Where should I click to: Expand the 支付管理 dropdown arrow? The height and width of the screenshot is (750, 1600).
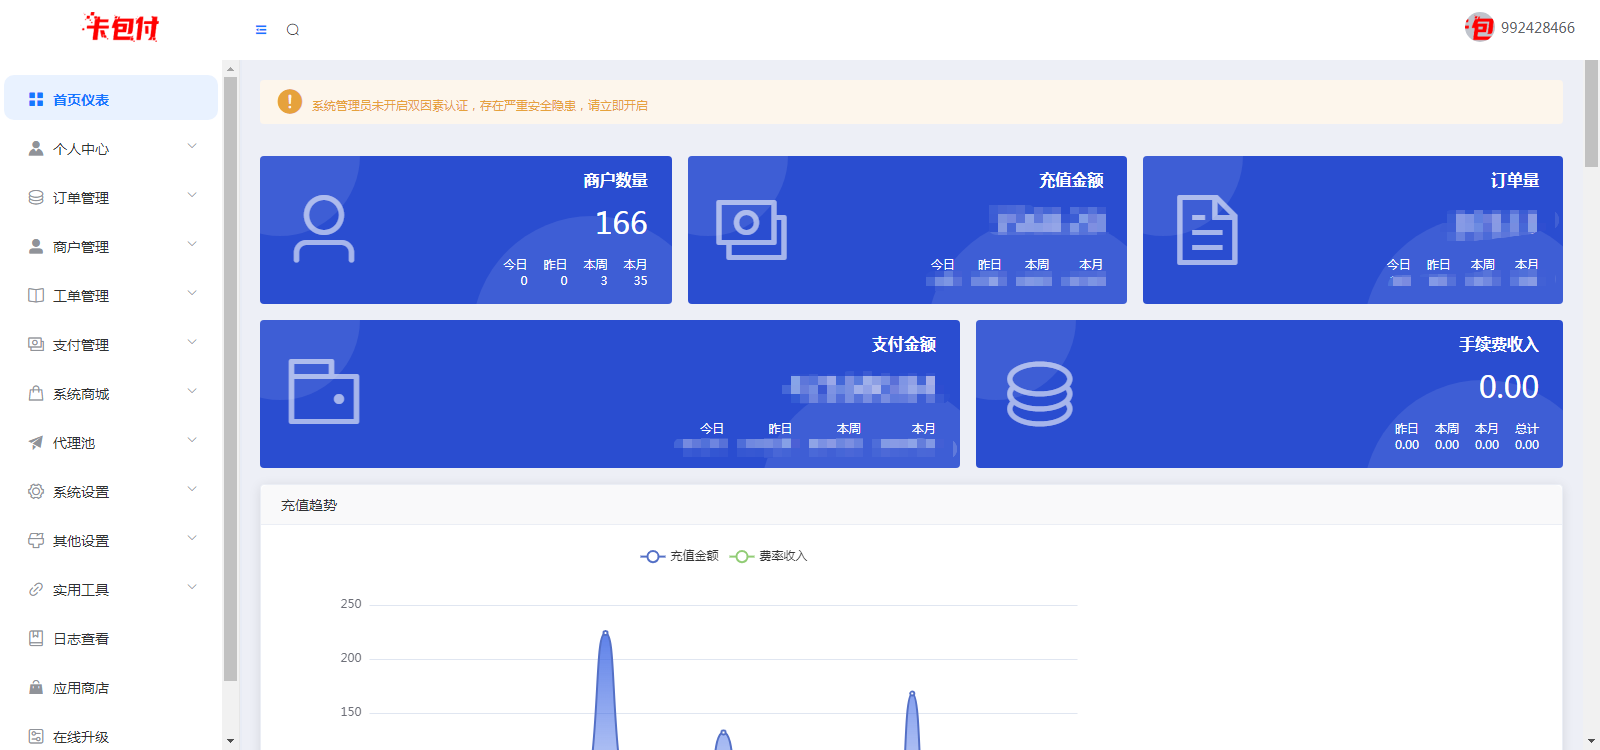[x=192, y=343]
